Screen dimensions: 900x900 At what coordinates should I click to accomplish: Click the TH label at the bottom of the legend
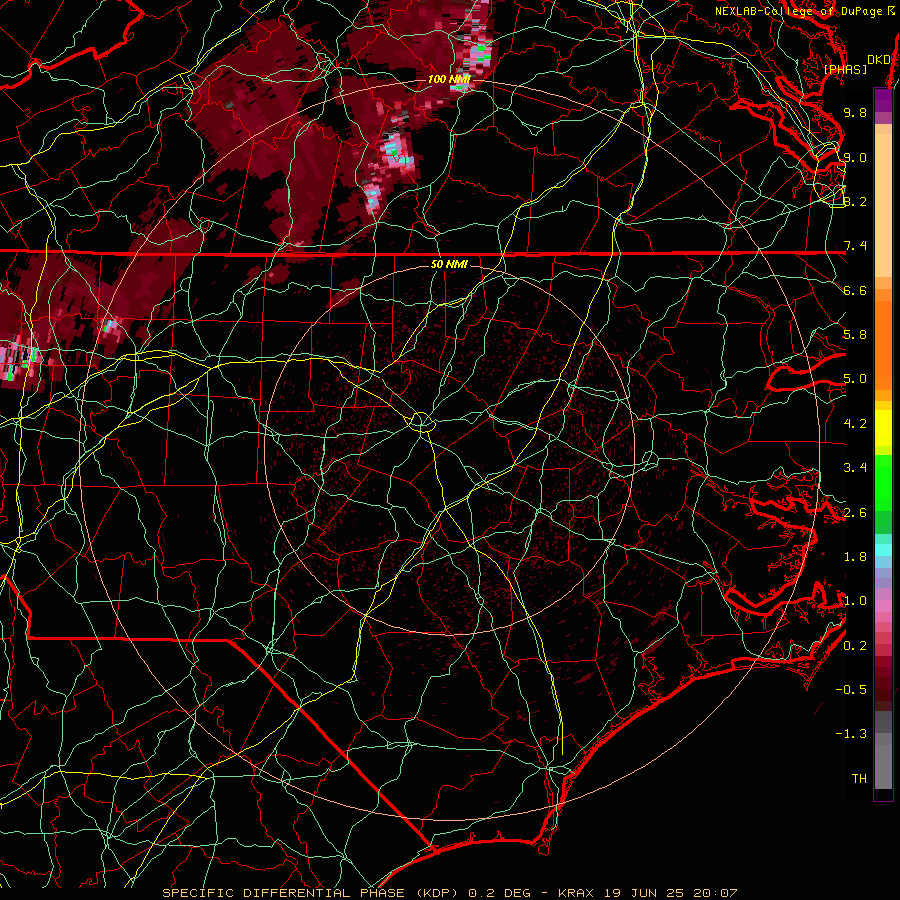point(859,779)
